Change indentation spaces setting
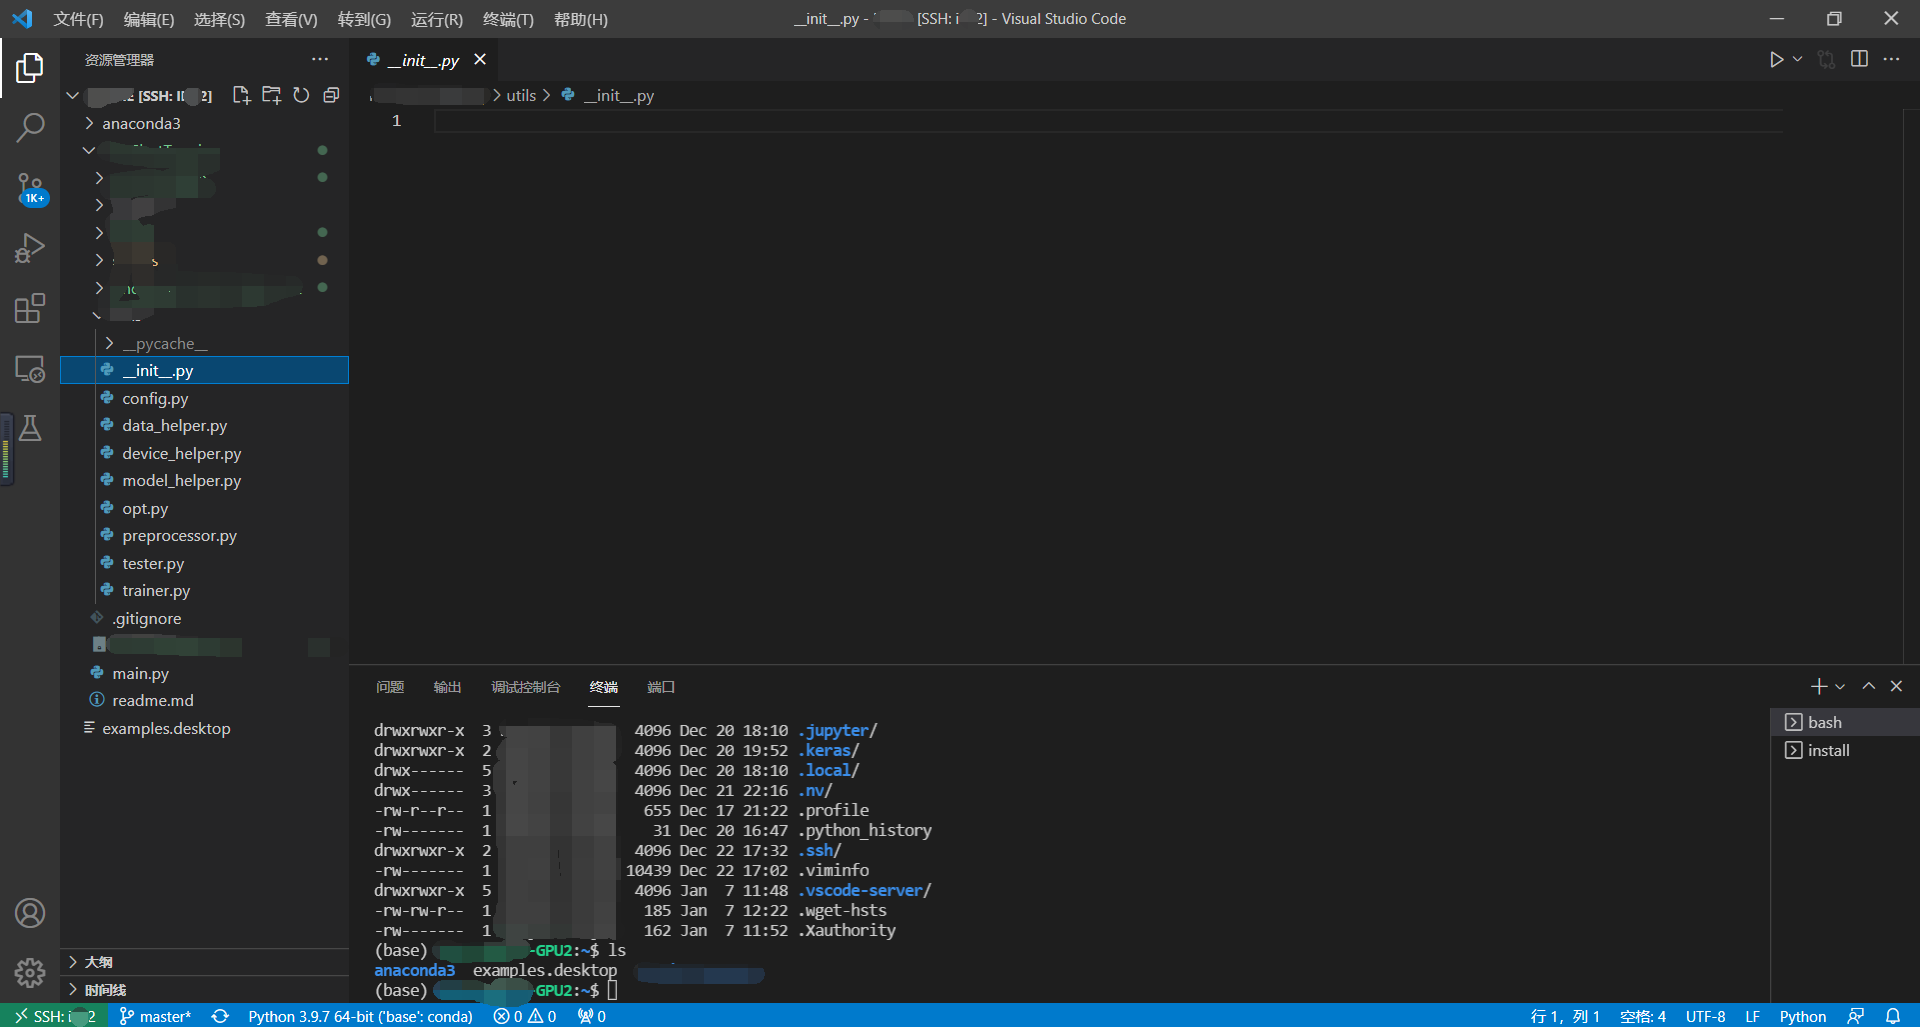This screenshot has width=1920, height=1027. (1642, 1016)
